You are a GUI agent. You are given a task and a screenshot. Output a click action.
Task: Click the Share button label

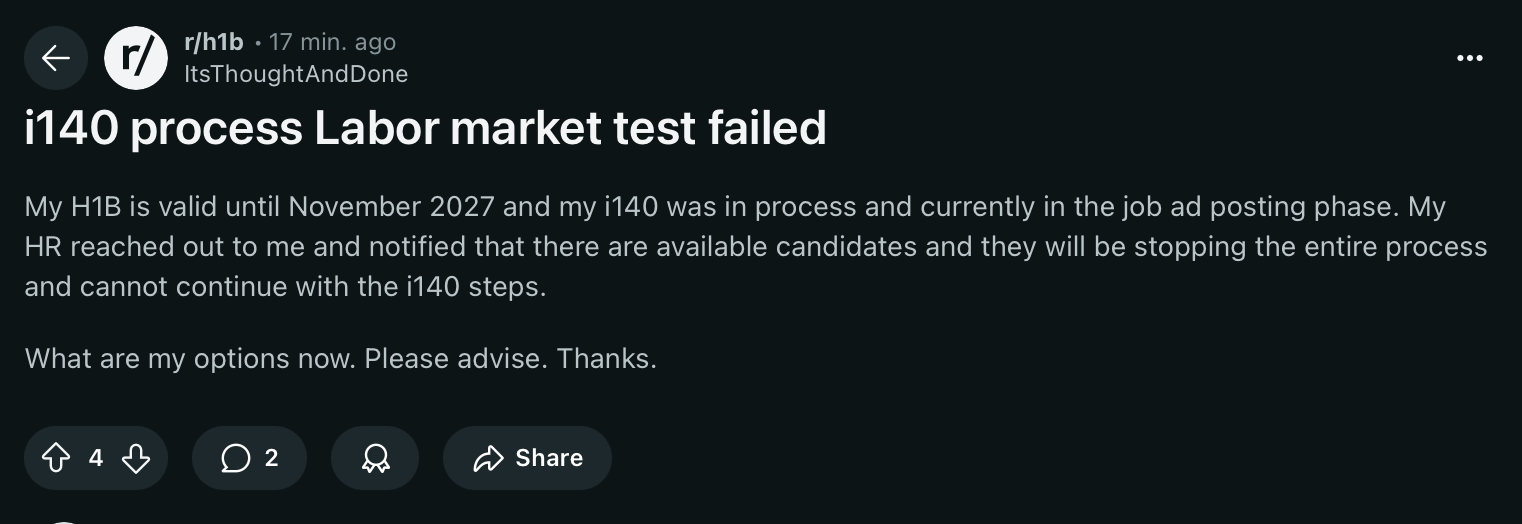click(549, 458)
